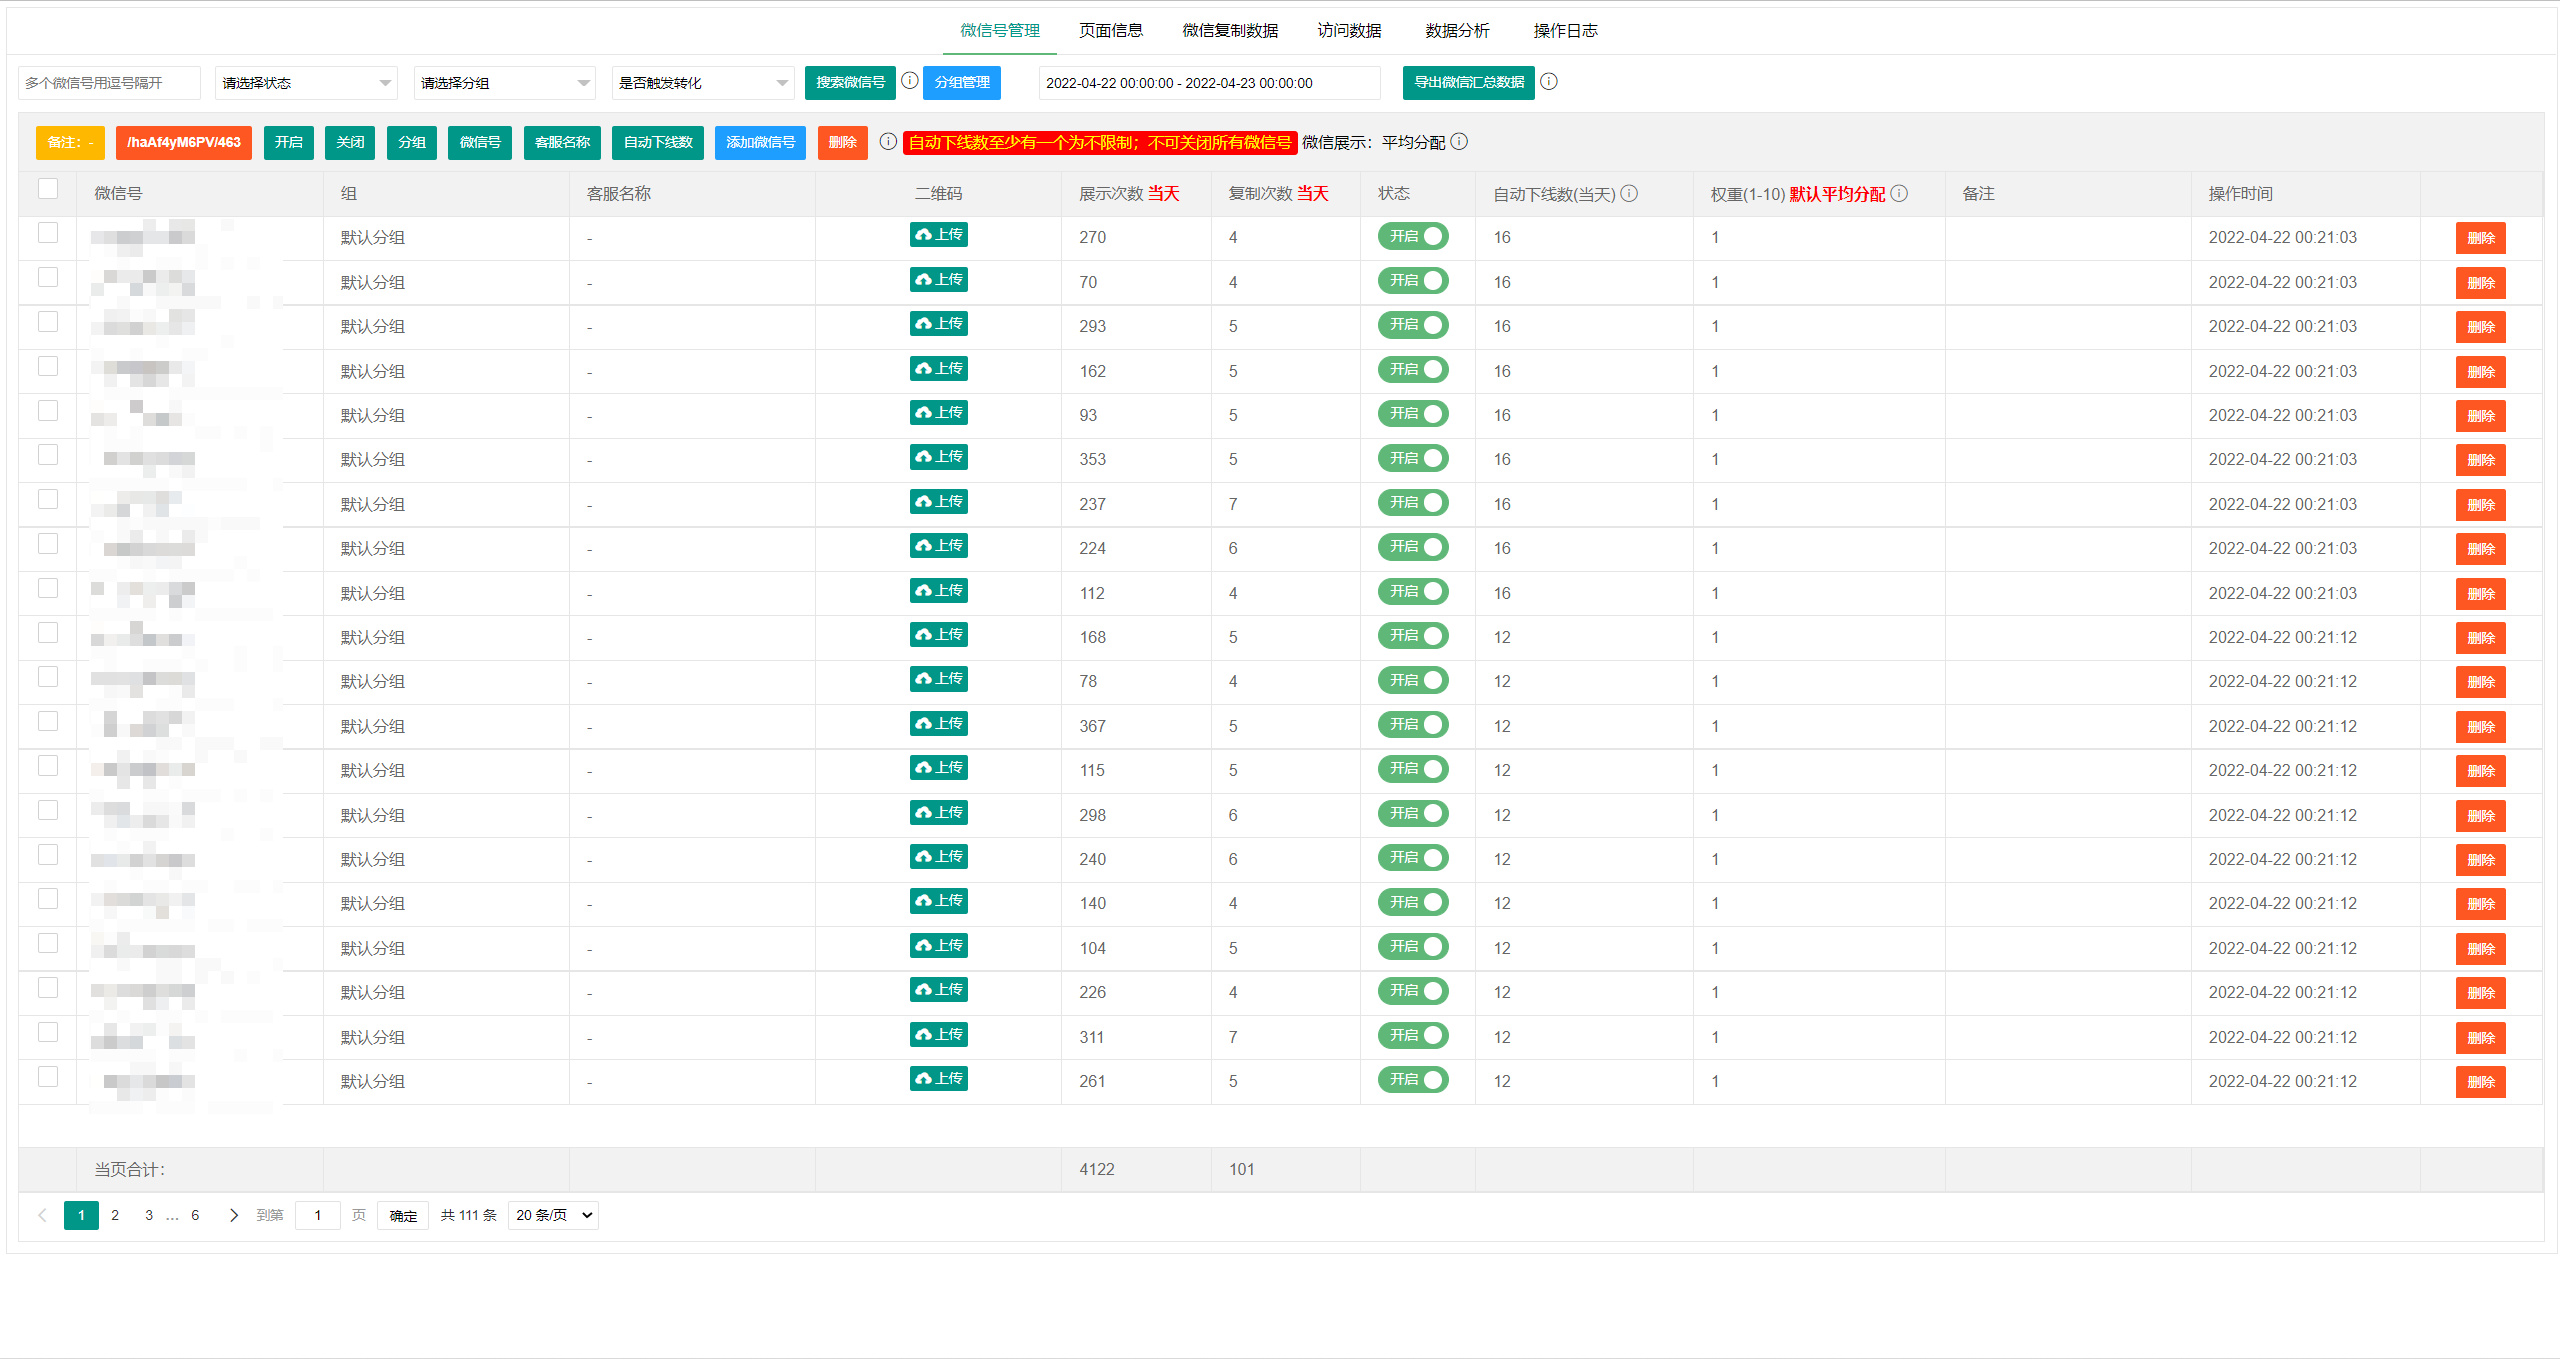This screenshot has height=1359, width=2560.
Task: Click the orange 备注 label button
Action: point(70,142)
